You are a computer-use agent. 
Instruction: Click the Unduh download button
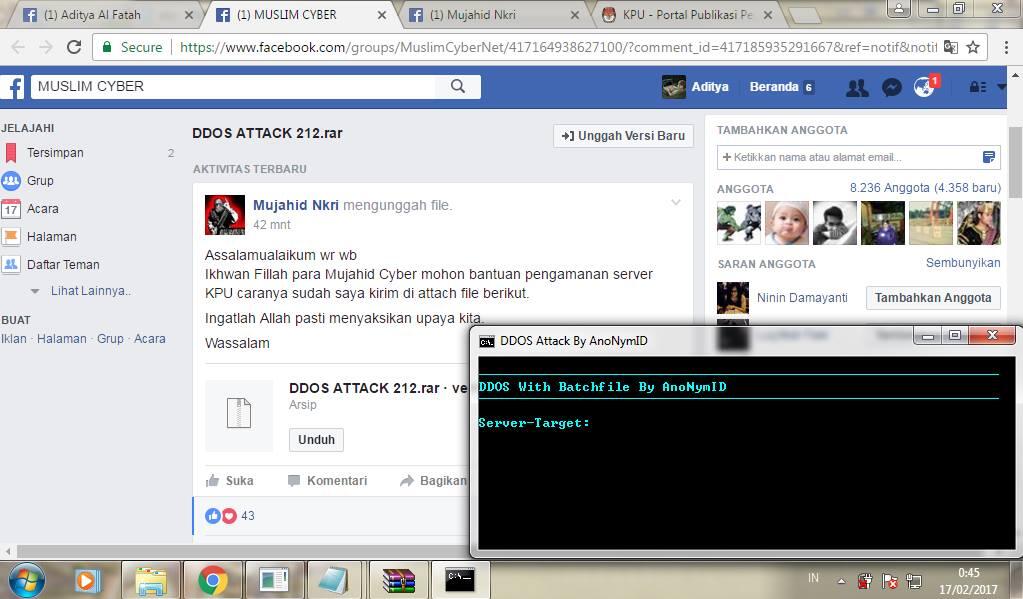[x=316, y=440]
